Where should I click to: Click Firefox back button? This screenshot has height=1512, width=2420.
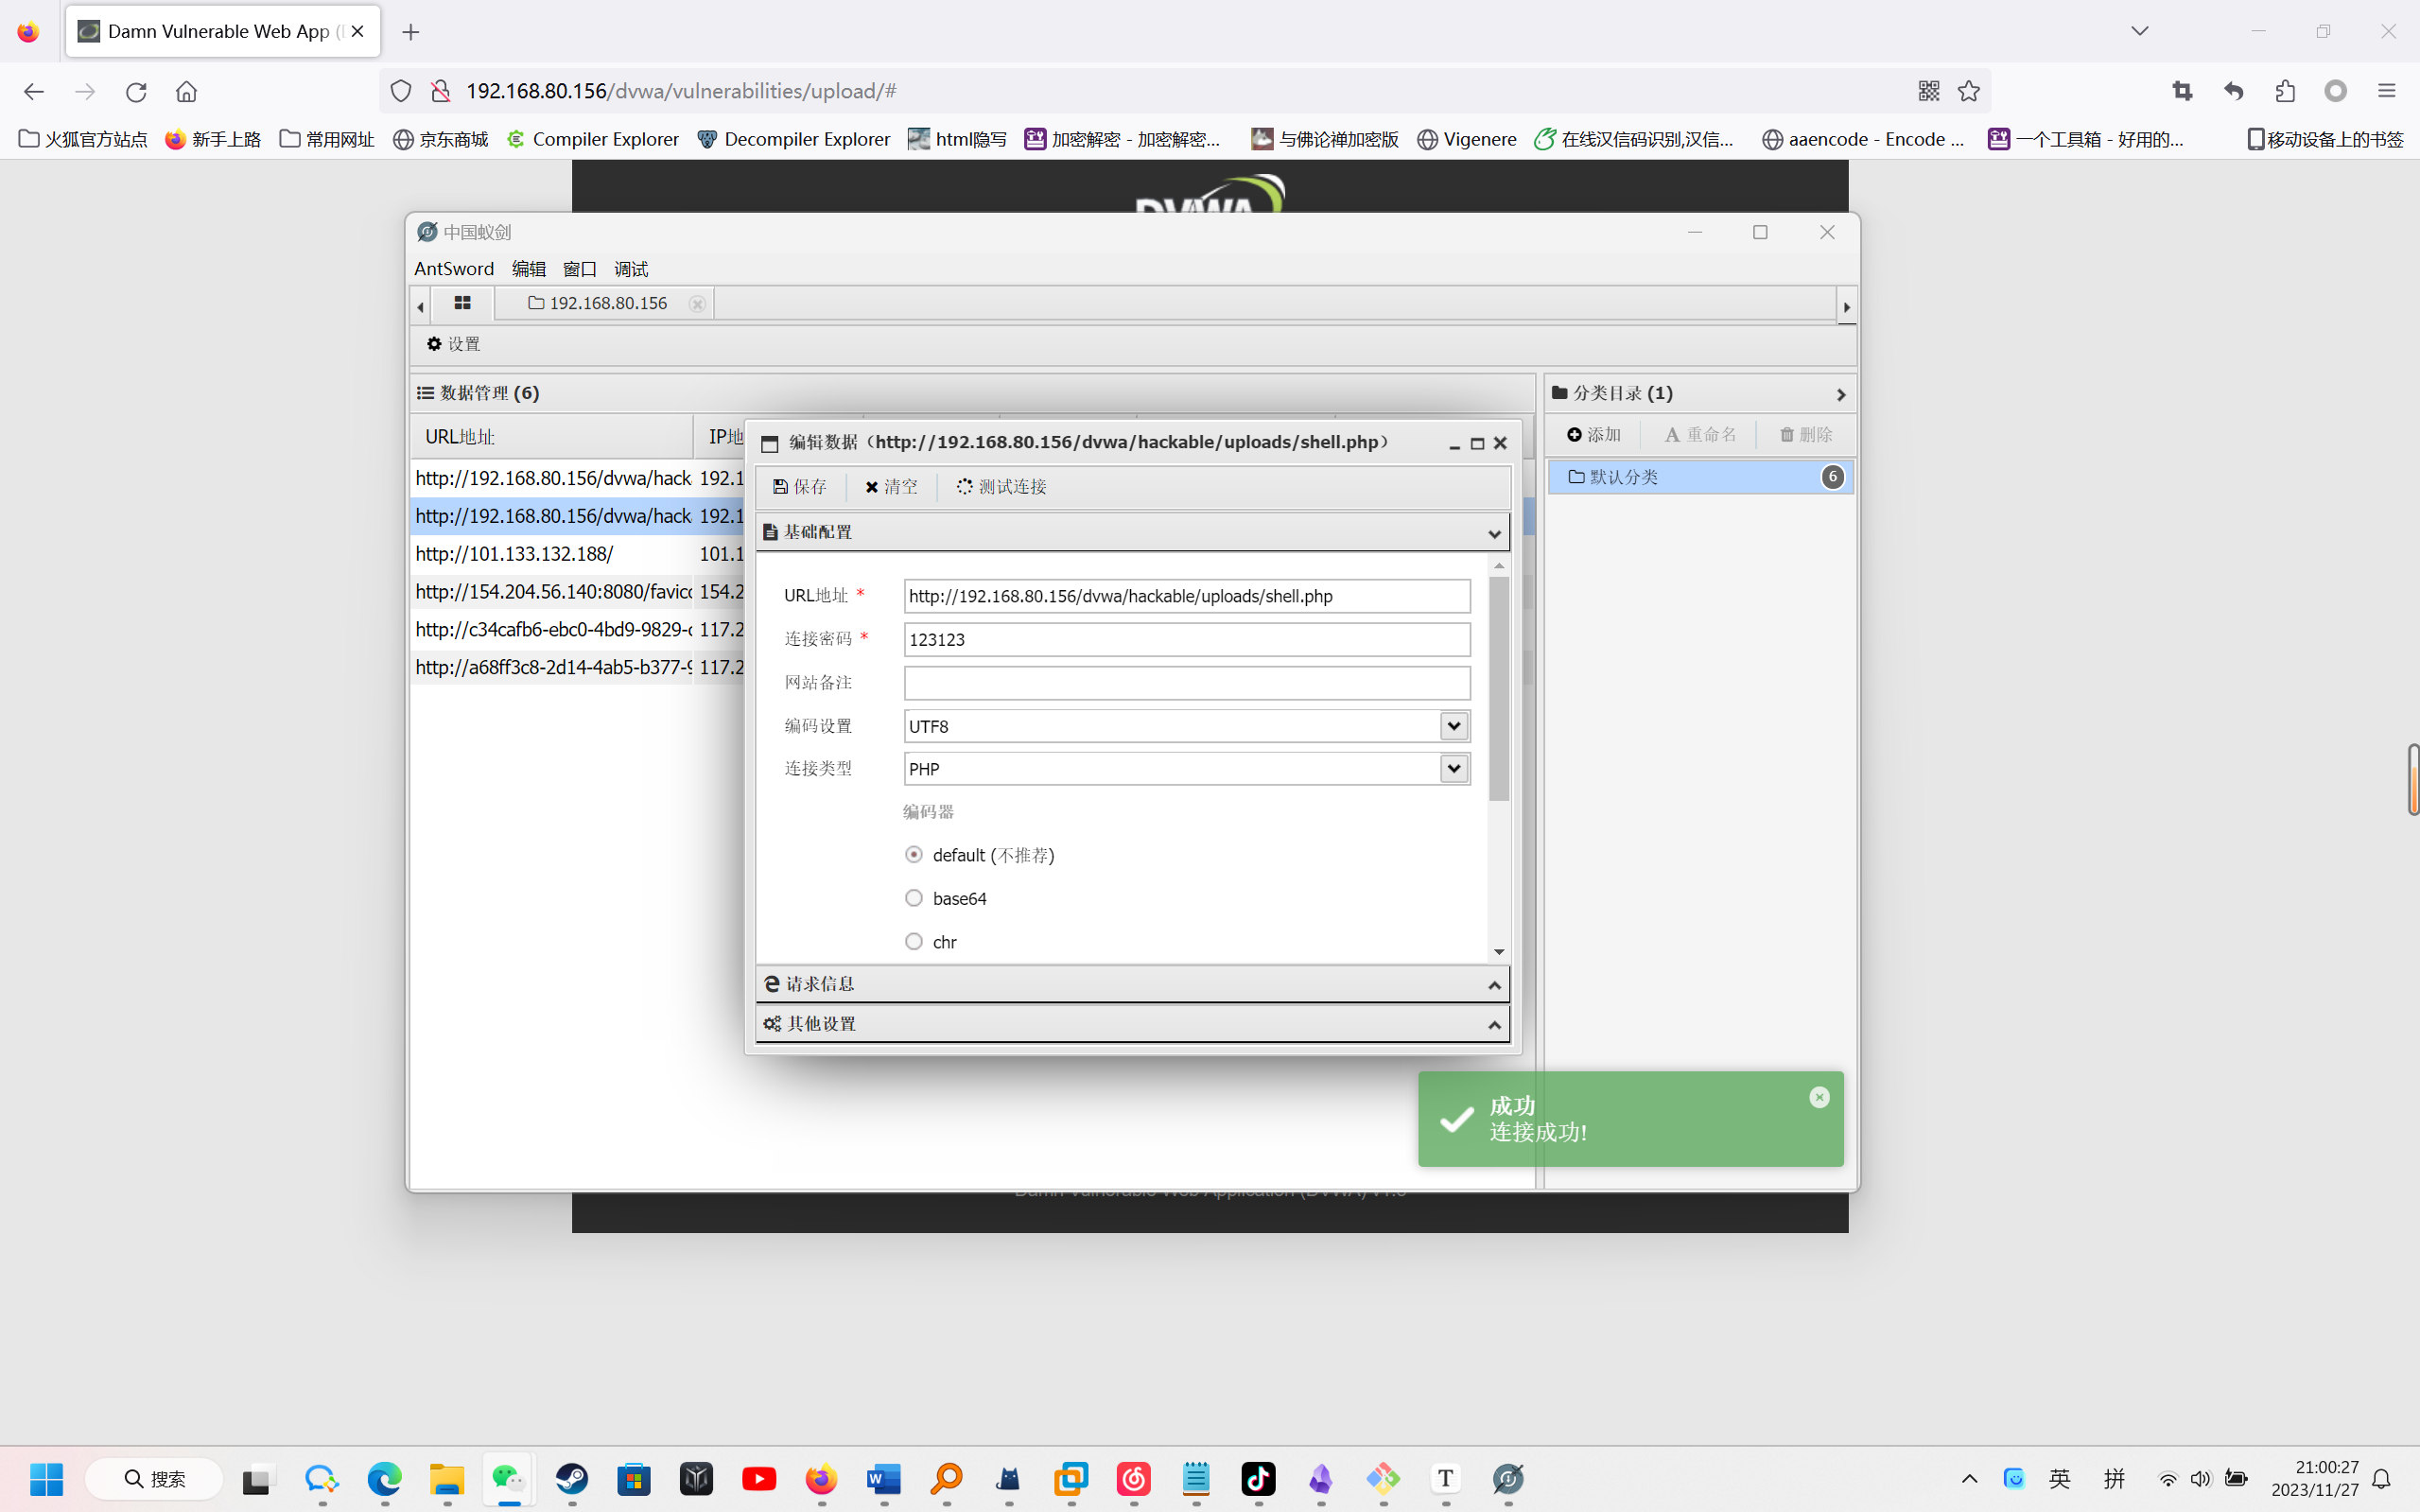33,92
